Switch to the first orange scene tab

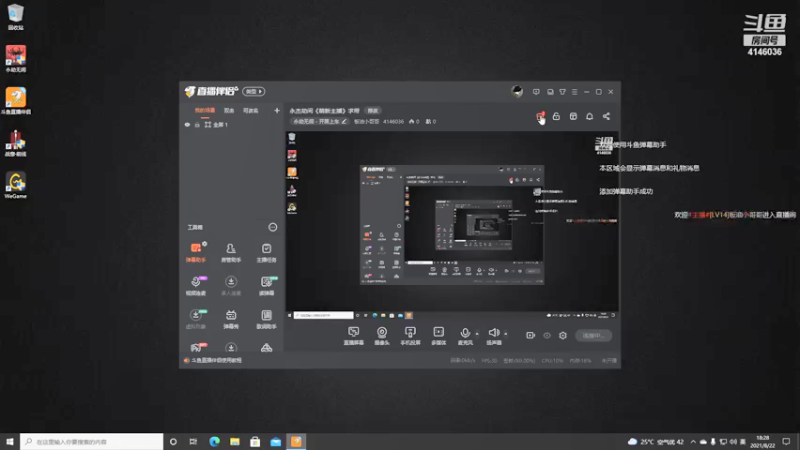tap(205, 110)
